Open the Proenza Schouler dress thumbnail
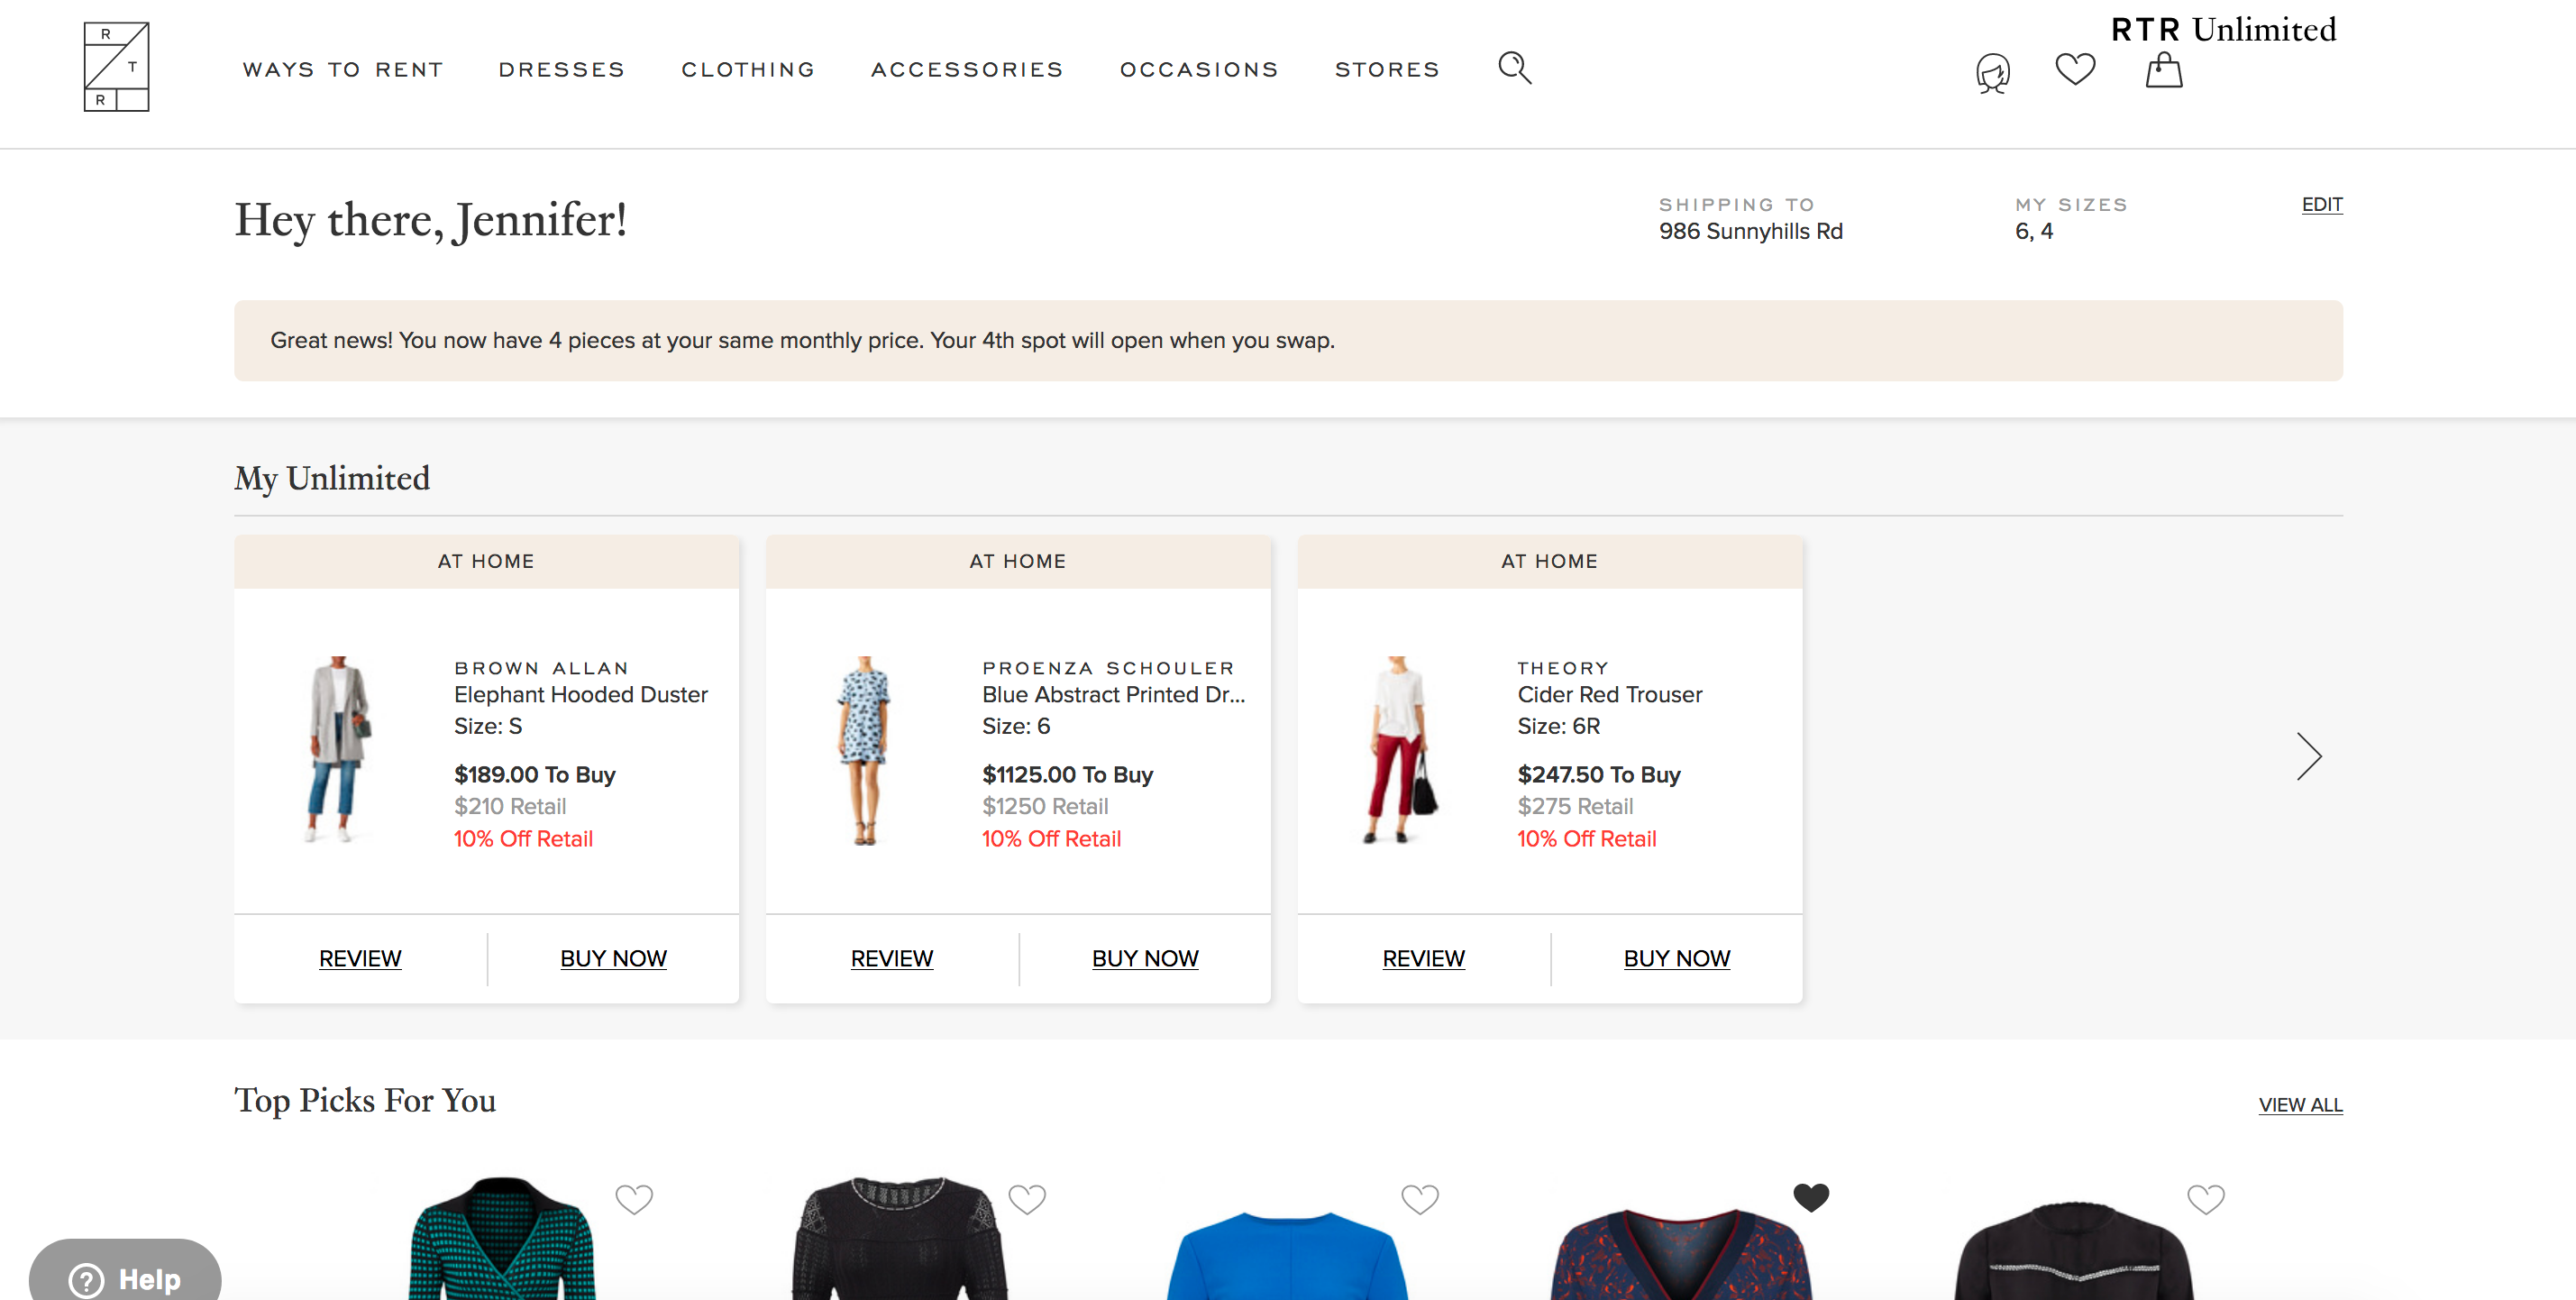The height and width of the screenshot is (1300, 2576). tap(864, 750)
